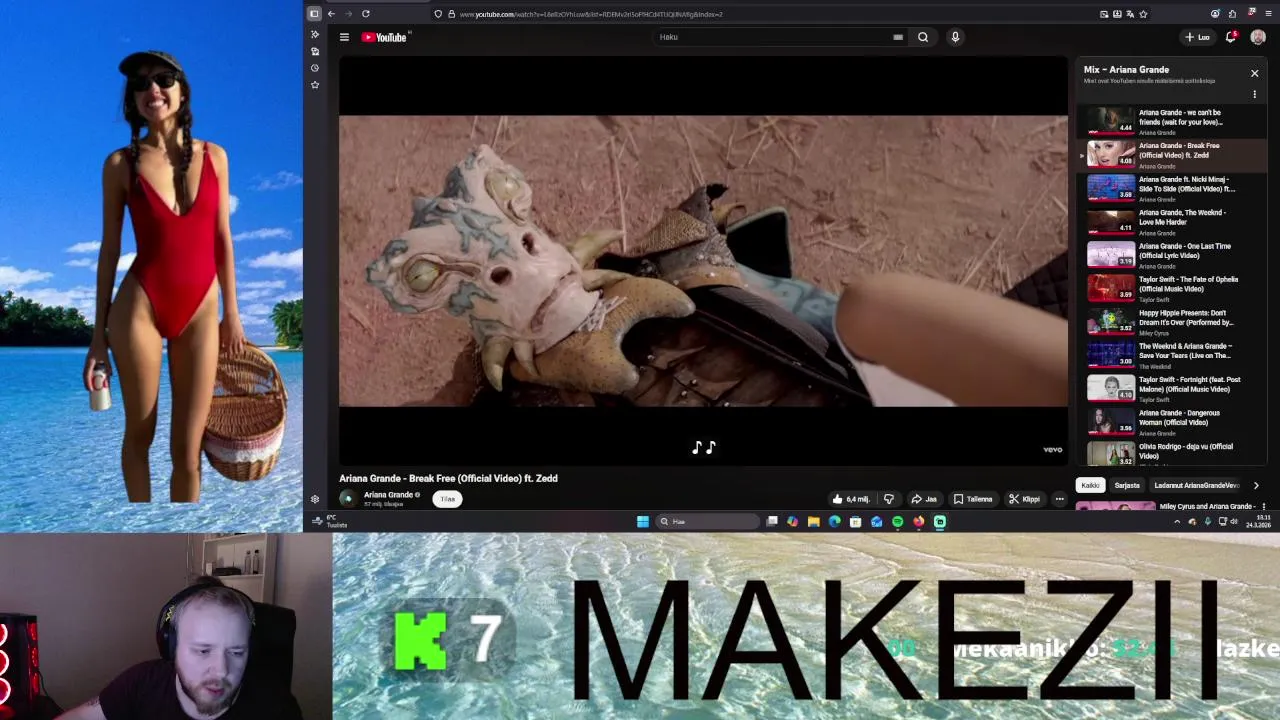Show more filter chips with right arrow

pos(1256,485)
